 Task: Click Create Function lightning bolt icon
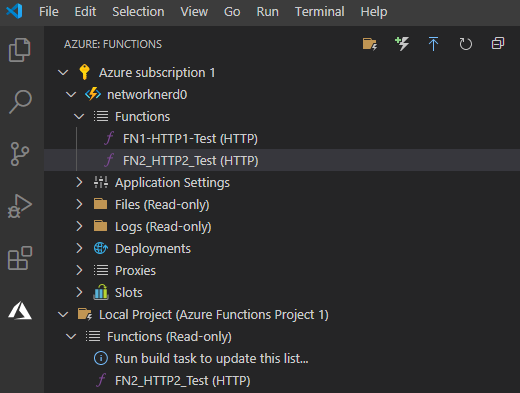click(402, 44)
